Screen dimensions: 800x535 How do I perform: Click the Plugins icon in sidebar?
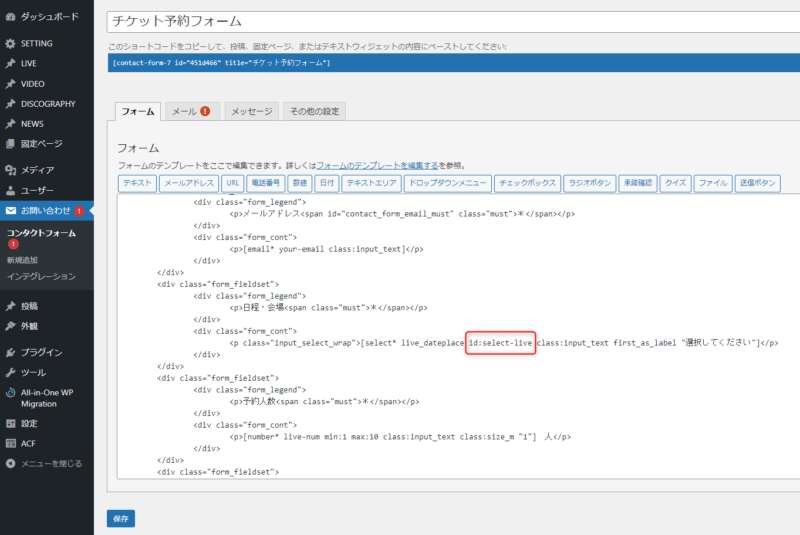pos(10,352)
